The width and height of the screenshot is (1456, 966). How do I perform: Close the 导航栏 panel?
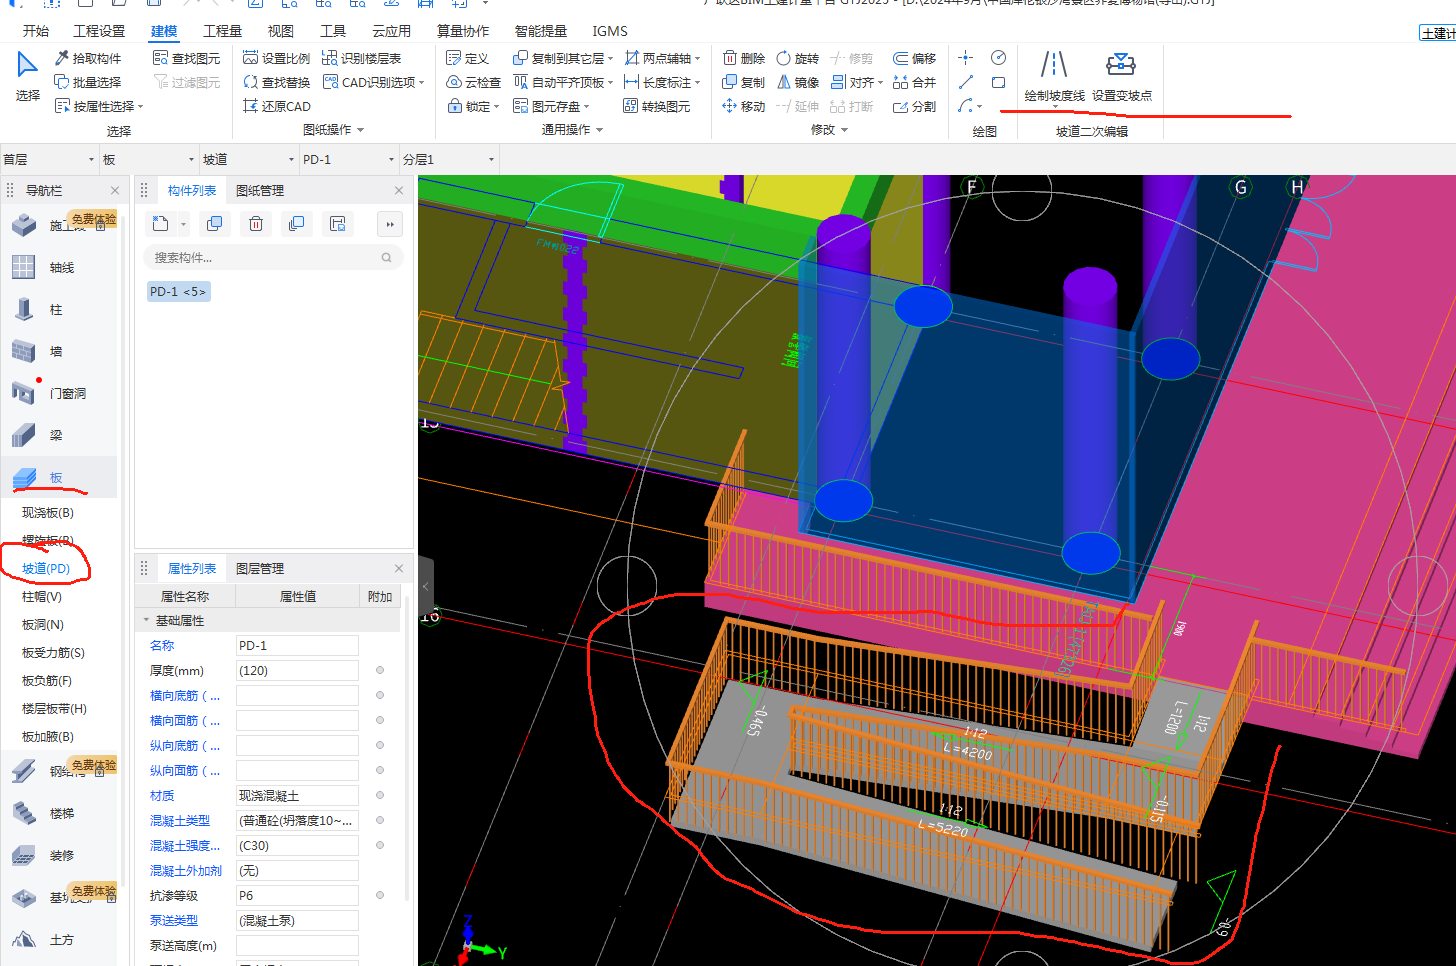pos(115,190)
